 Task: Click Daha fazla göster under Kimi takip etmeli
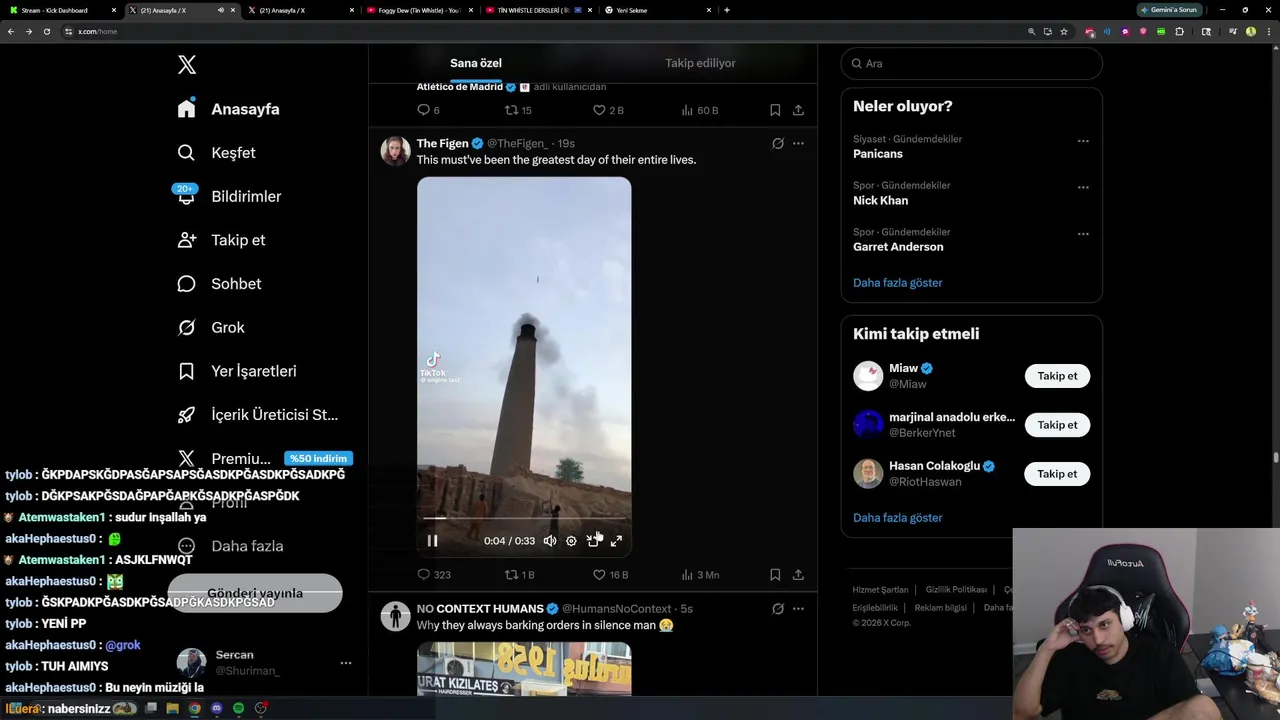tap(898, 518)
